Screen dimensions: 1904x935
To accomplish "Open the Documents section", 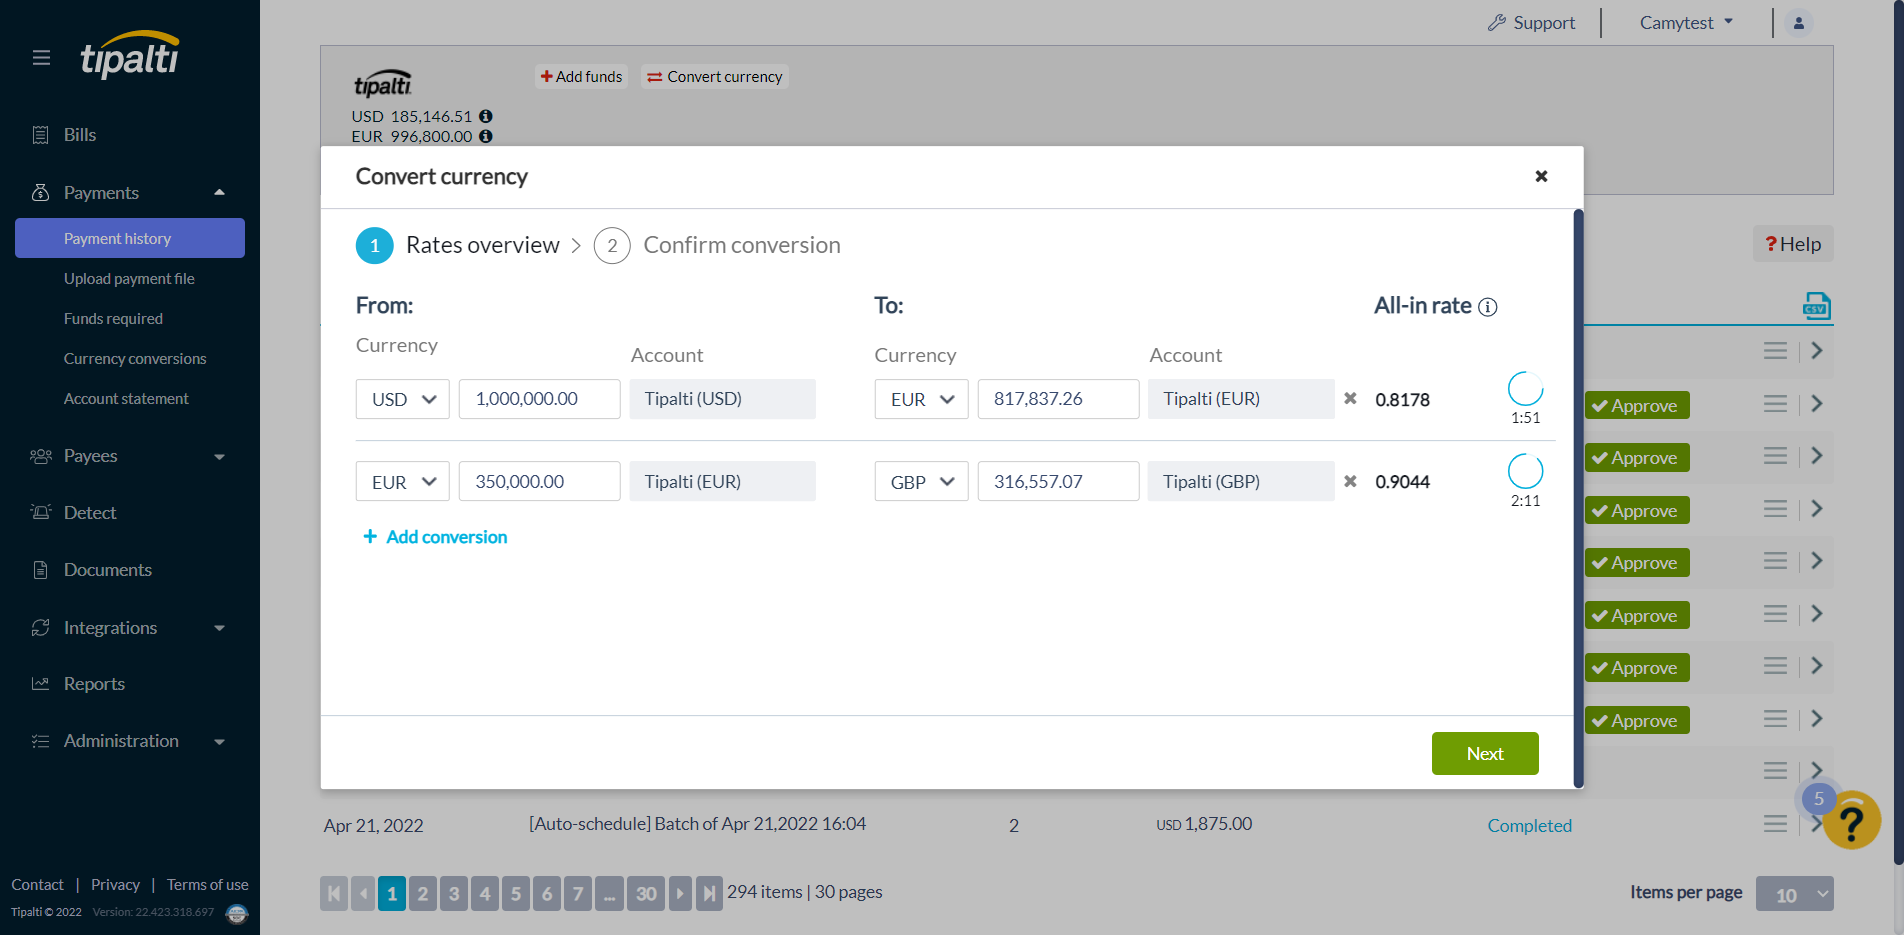I will point(108,570).
